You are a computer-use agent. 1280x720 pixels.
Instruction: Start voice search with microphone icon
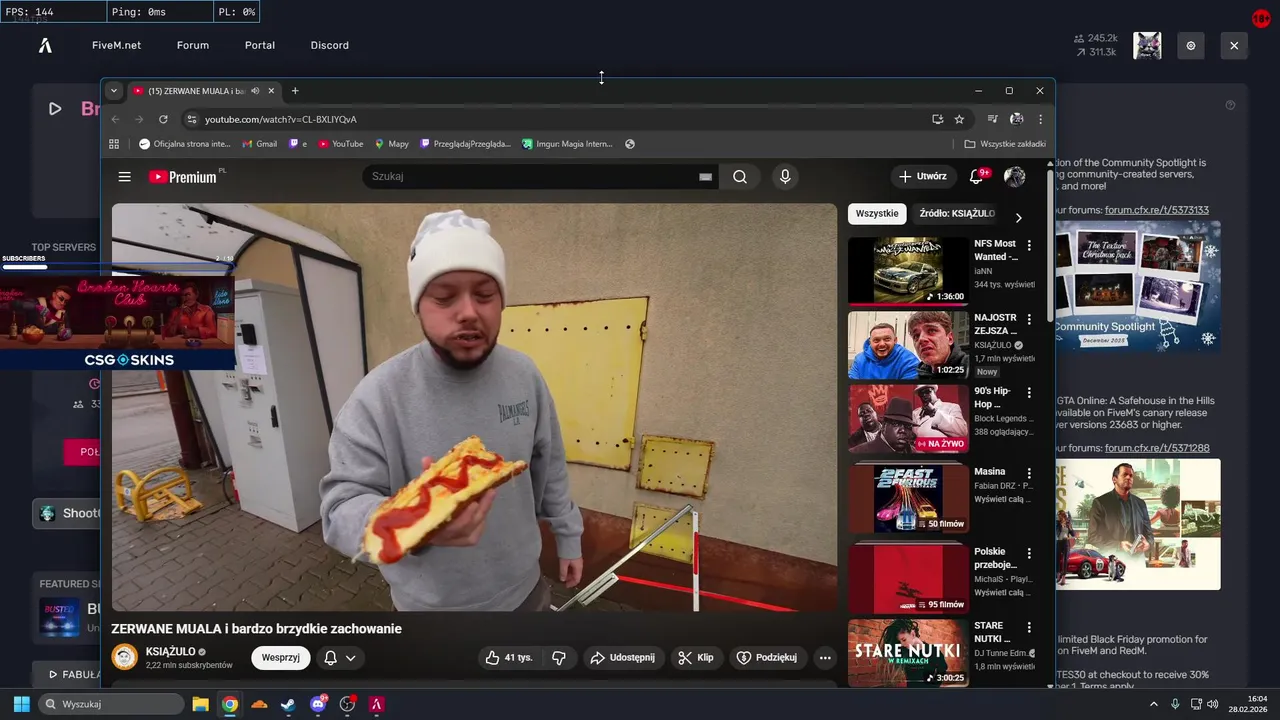click(x=785, y=177)
